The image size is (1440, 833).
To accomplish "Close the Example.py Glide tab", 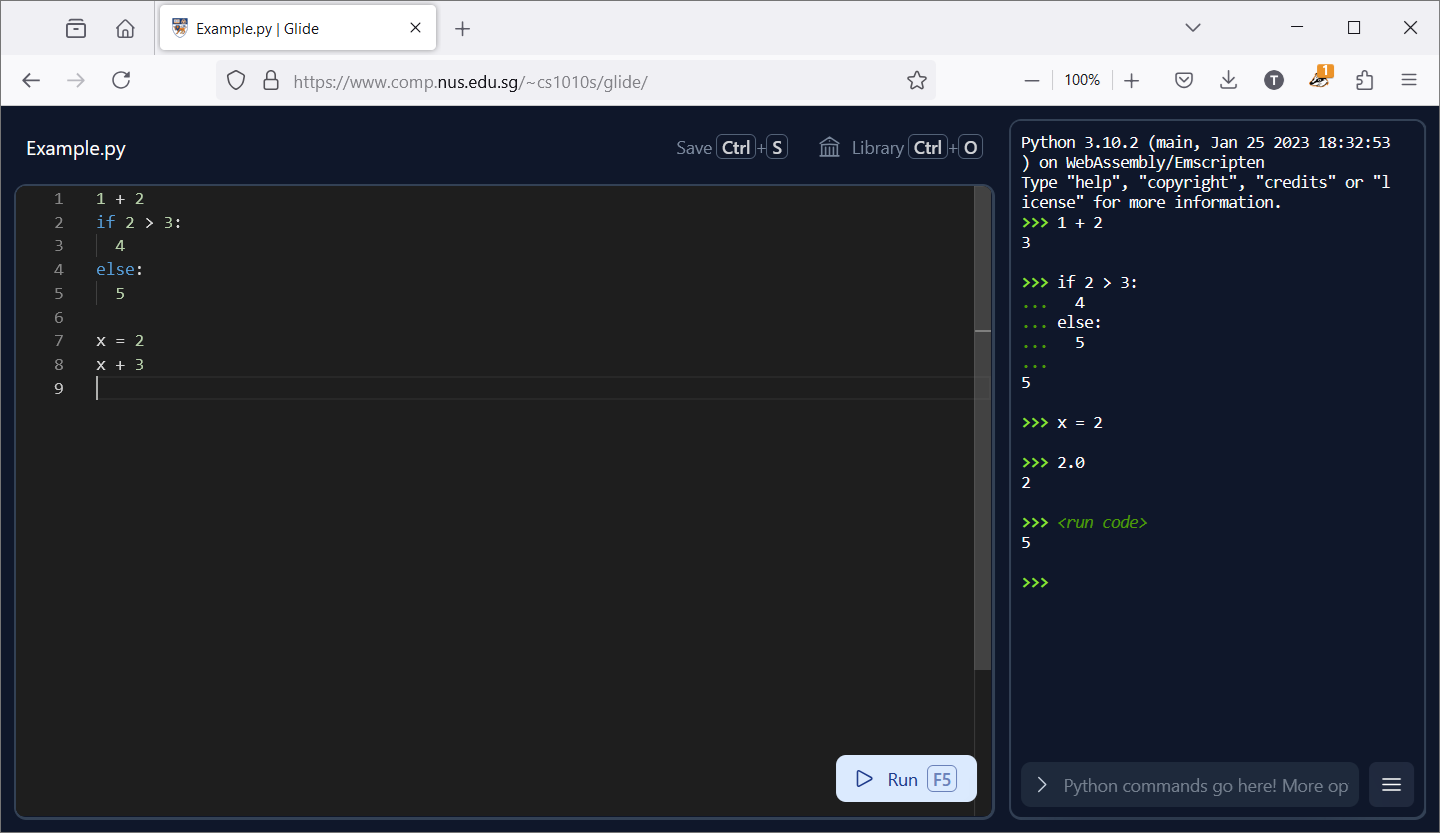I will click(415, 28).
